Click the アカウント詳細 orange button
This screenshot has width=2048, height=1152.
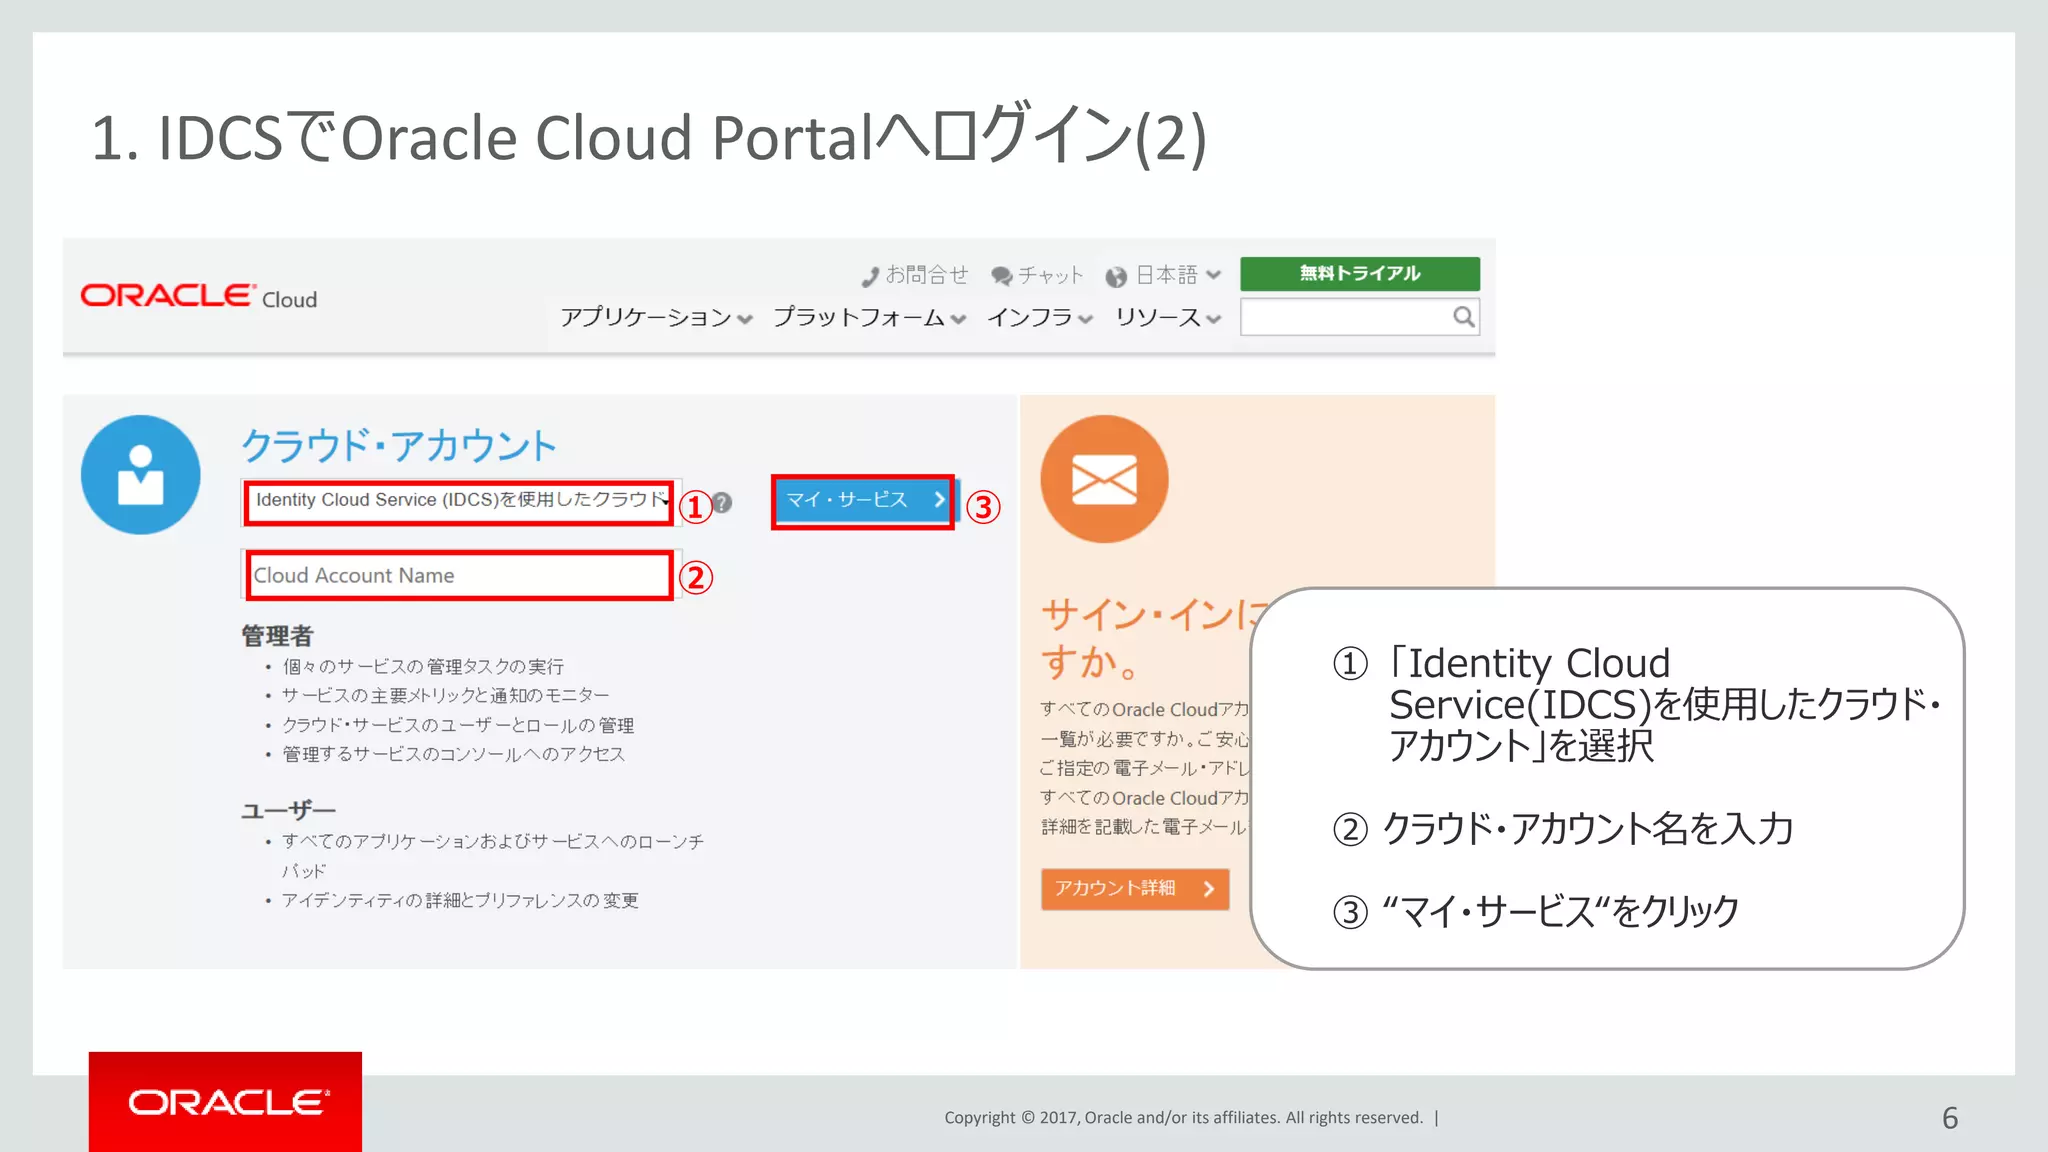click(1135, 888)
